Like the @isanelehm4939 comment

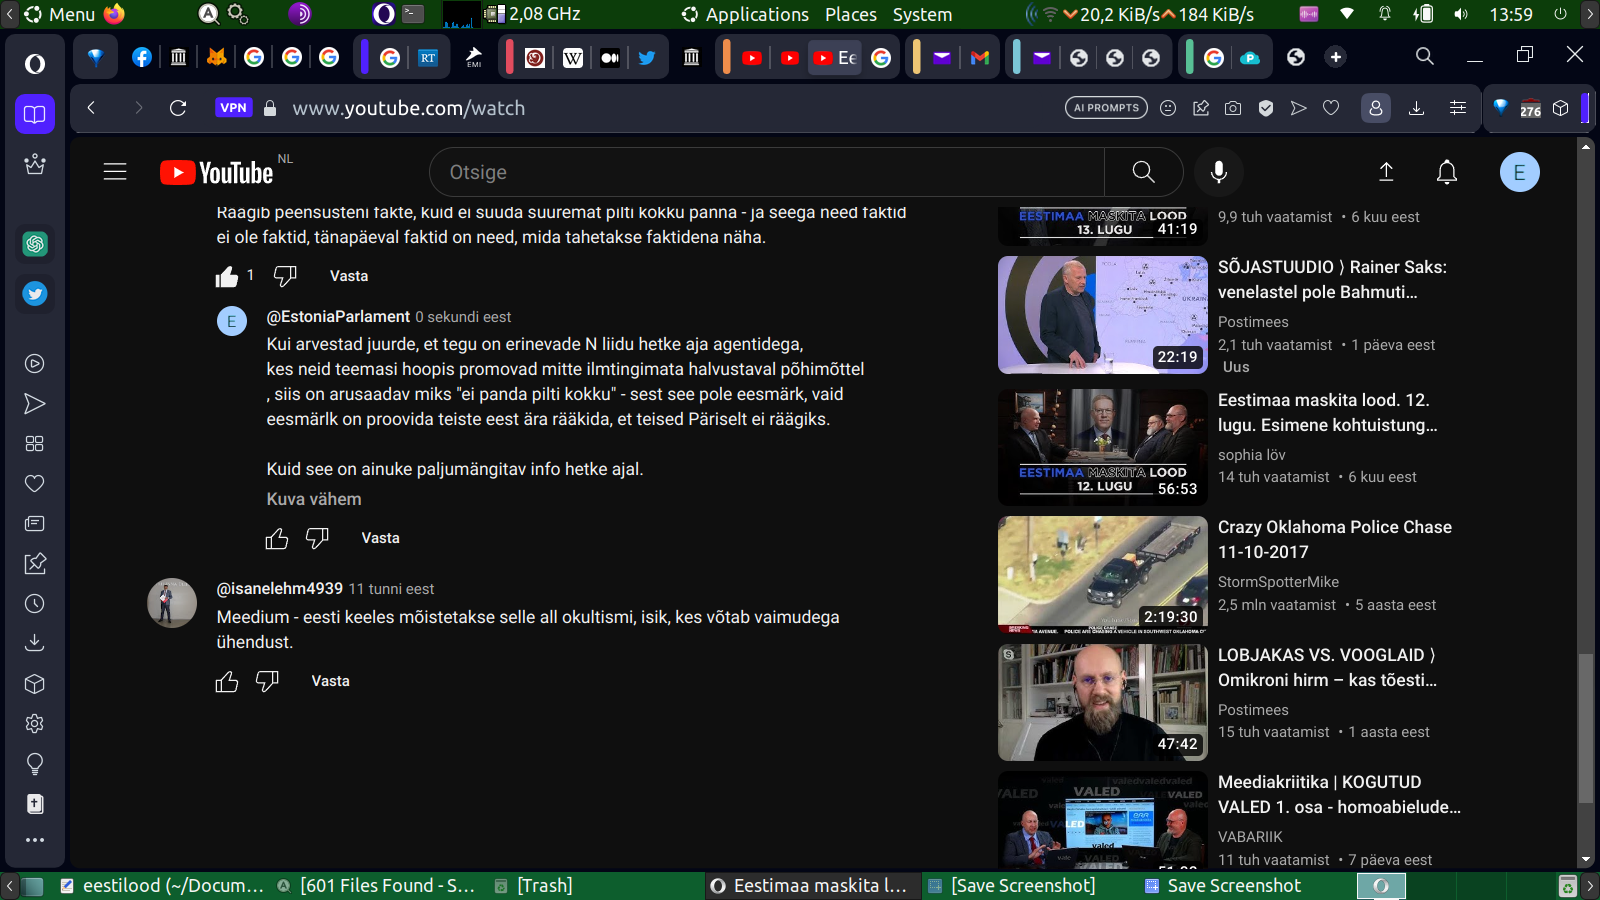point(227,682)
